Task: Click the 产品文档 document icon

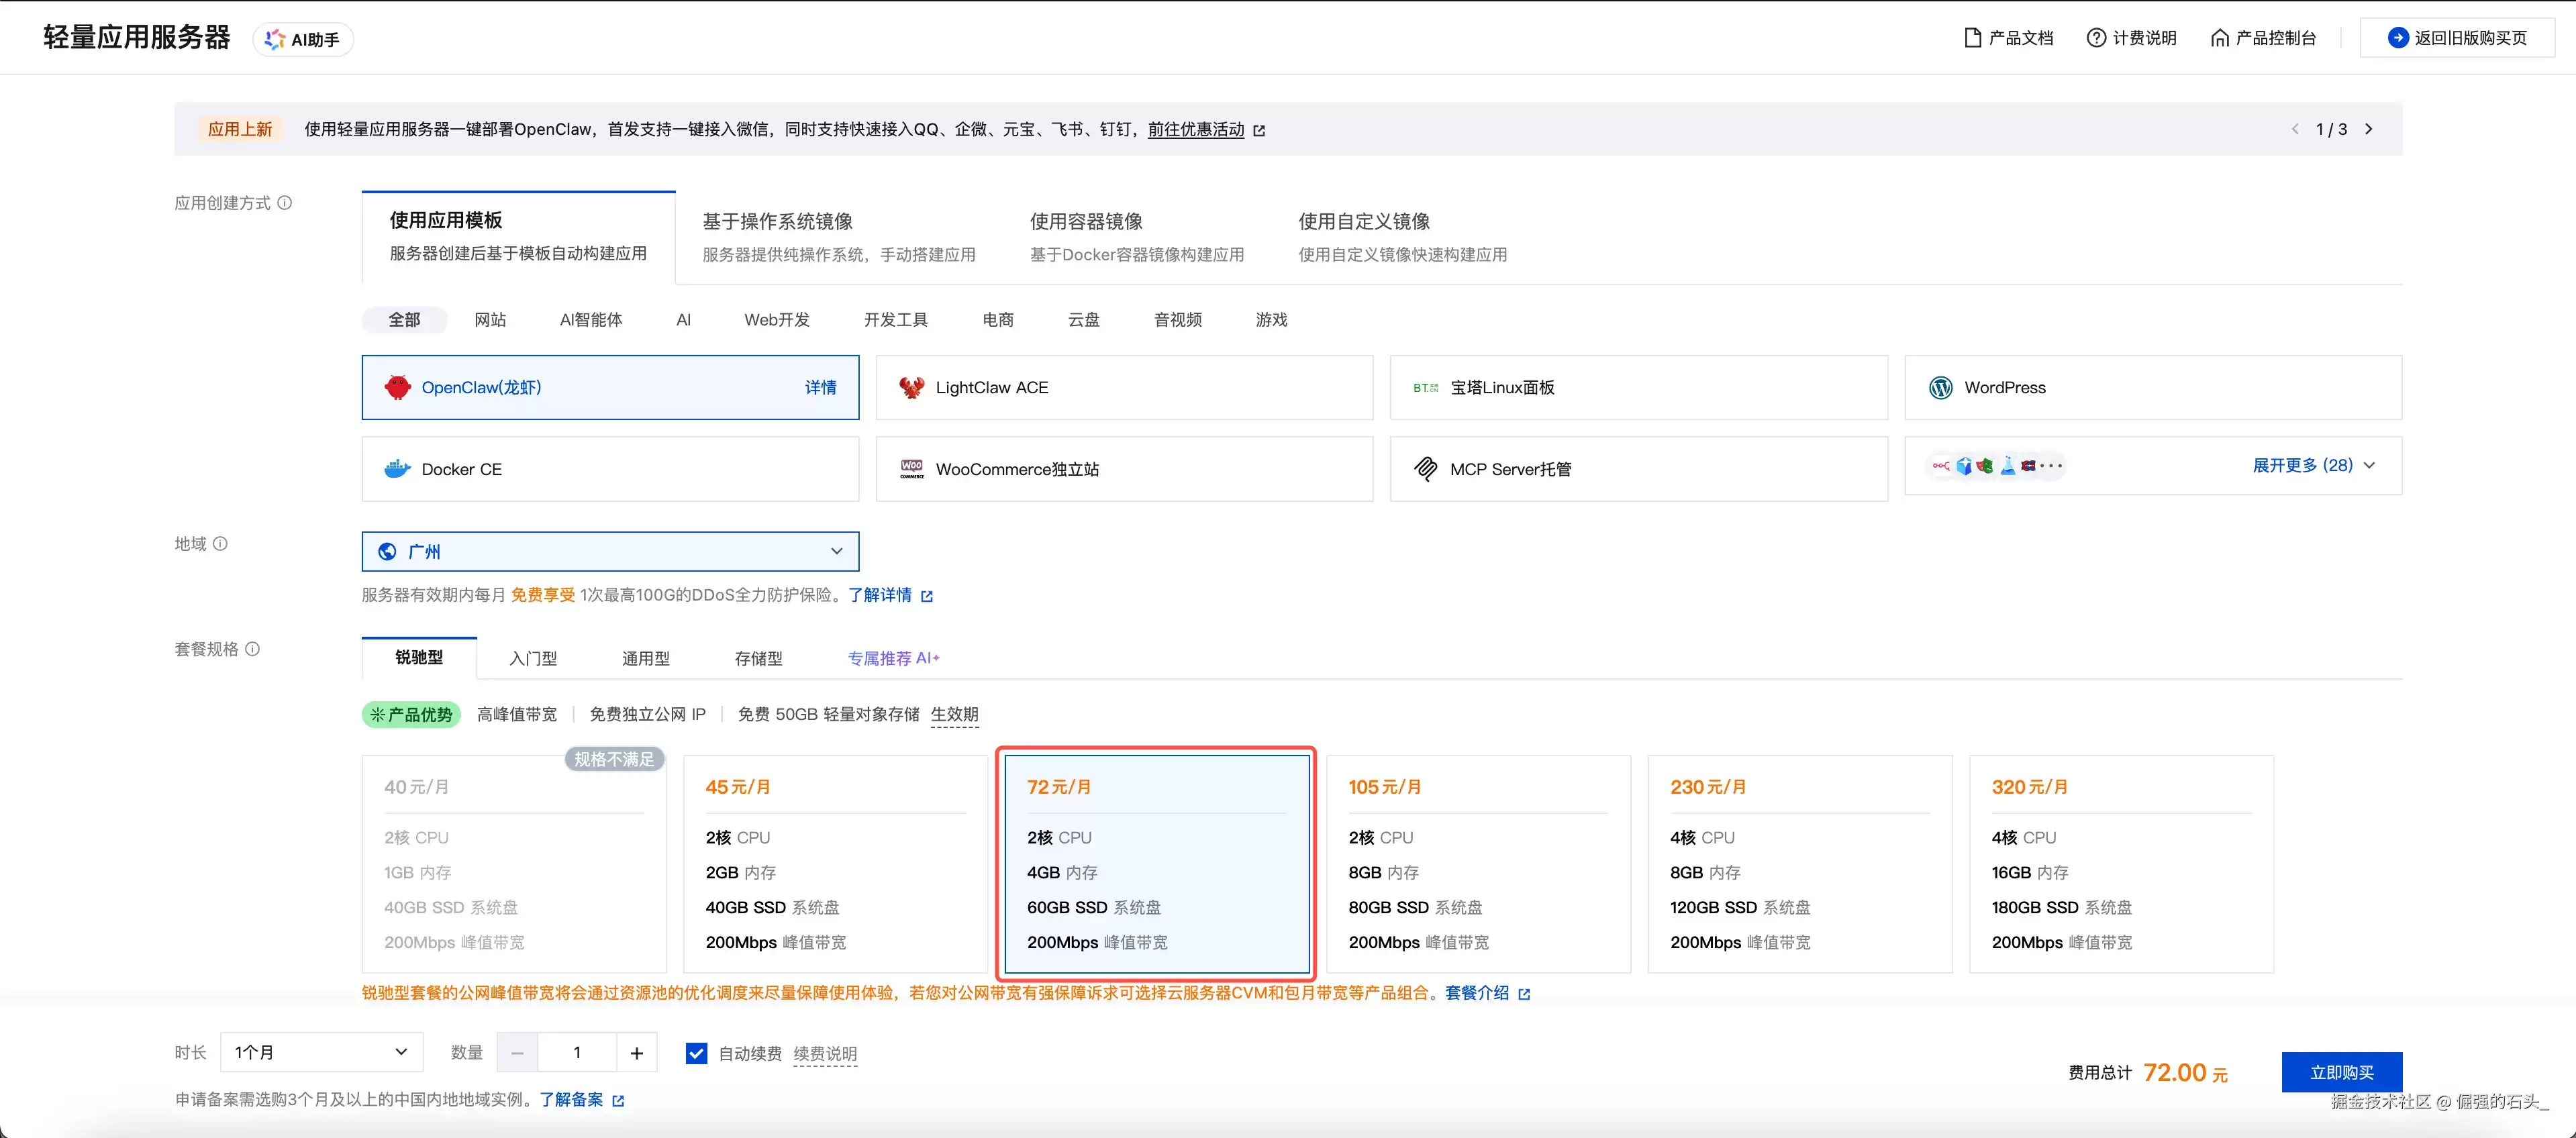Action: 1972,38
